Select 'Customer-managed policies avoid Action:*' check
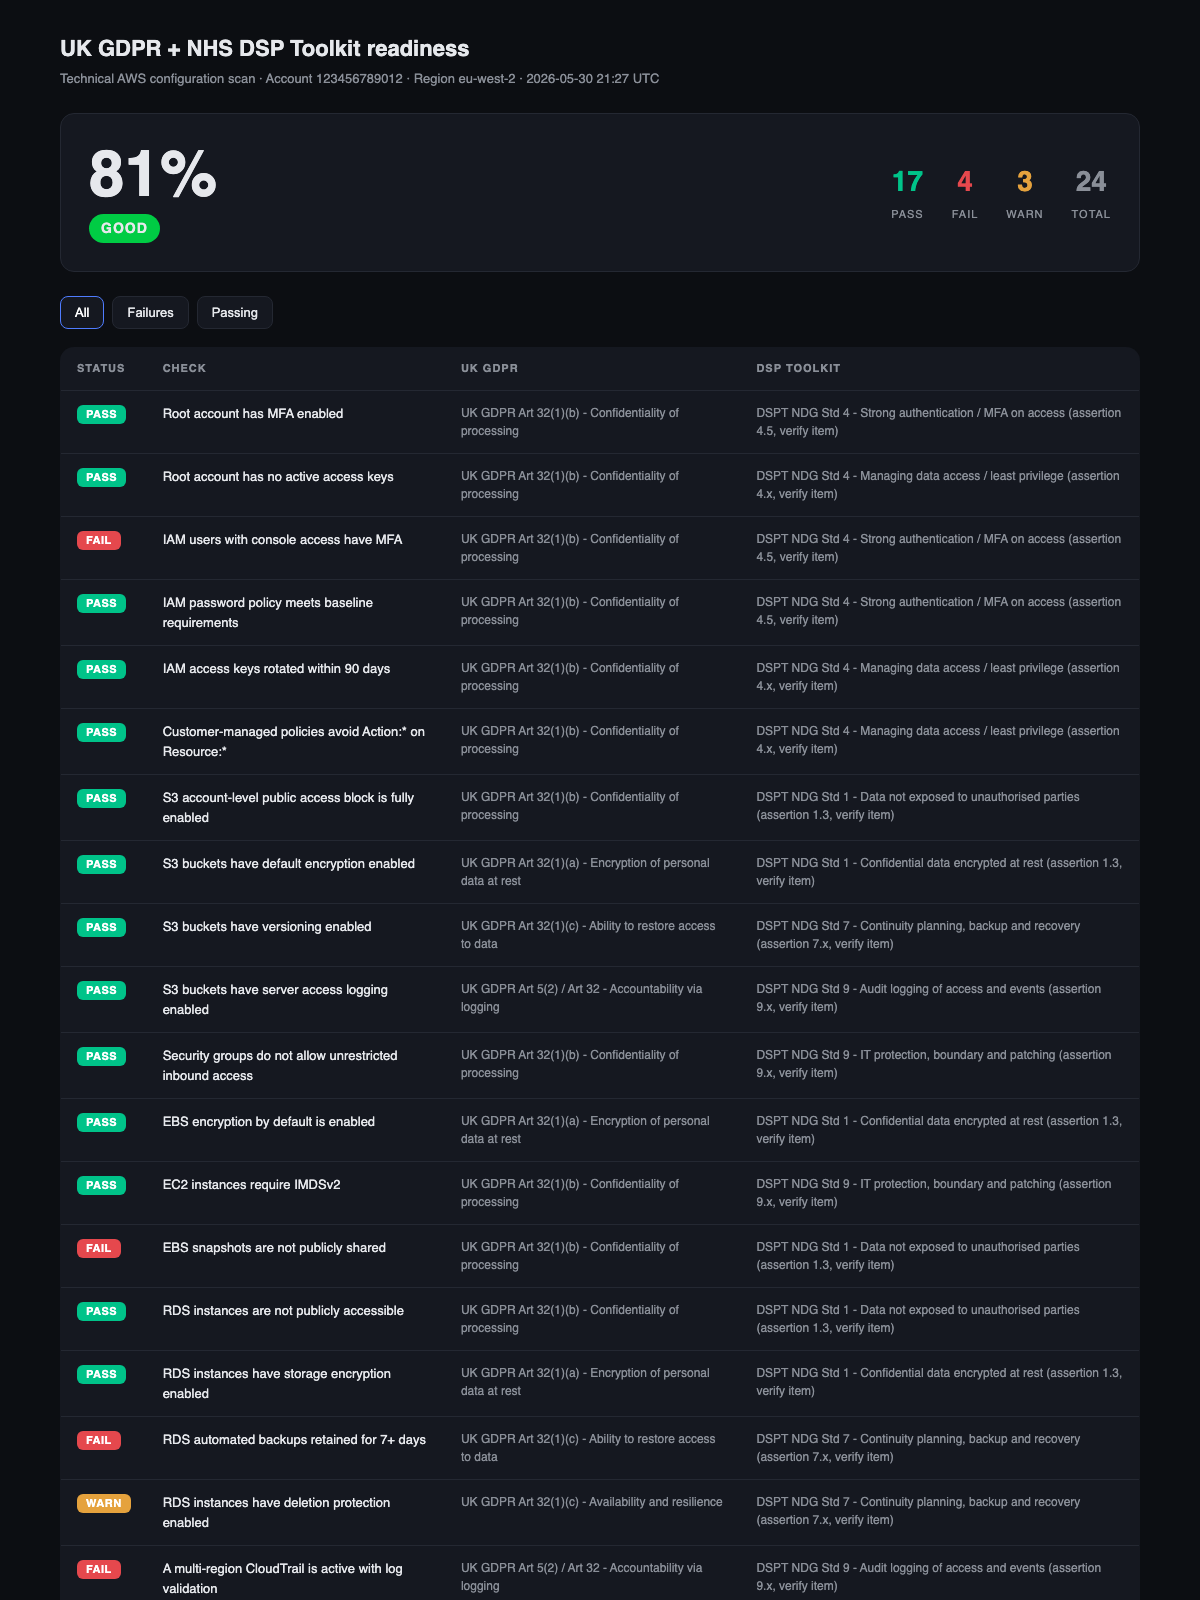Viewport: 1200px width, 1600px height. (294, 741)
